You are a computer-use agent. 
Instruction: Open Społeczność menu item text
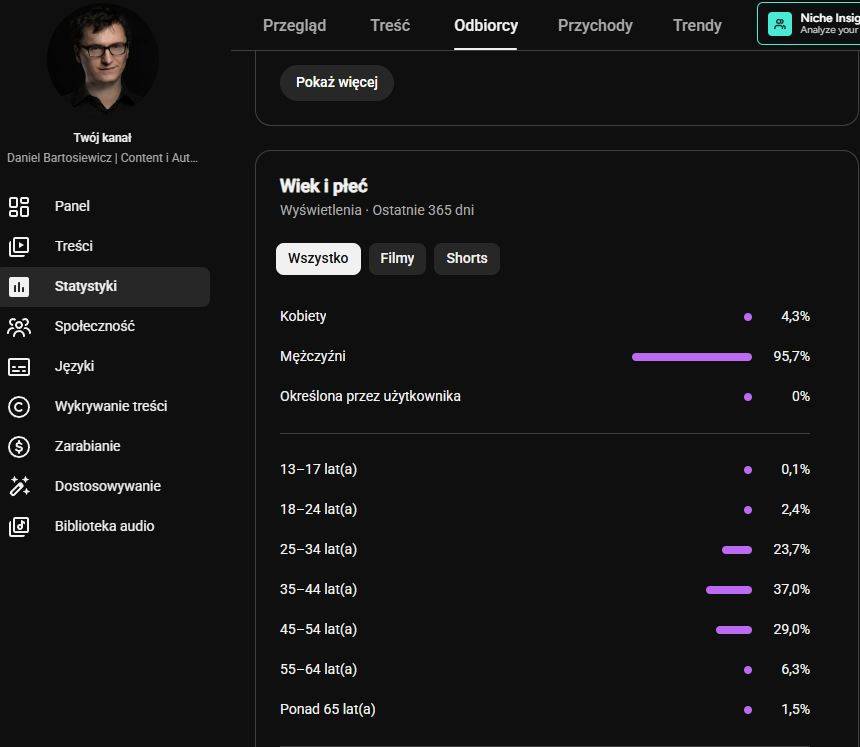tap(94, 326)
